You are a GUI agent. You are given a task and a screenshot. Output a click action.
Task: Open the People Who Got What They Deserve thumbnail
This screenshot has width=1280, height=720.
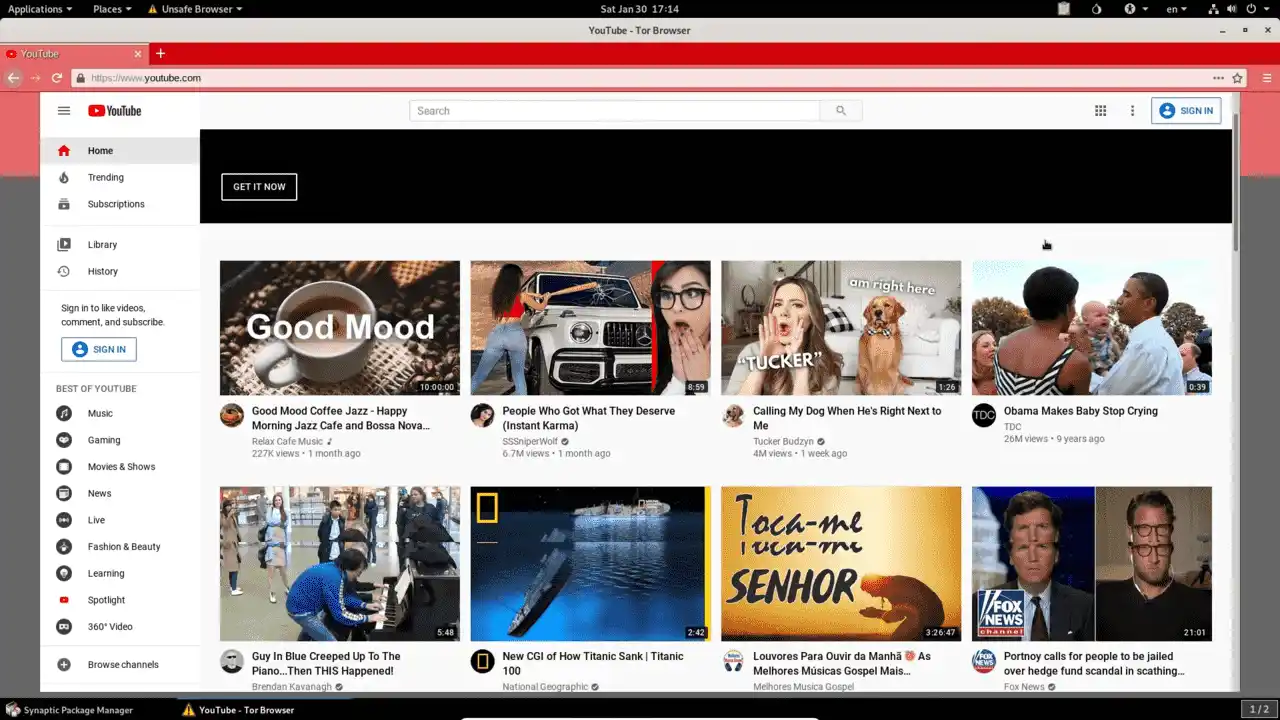[591, 328]
